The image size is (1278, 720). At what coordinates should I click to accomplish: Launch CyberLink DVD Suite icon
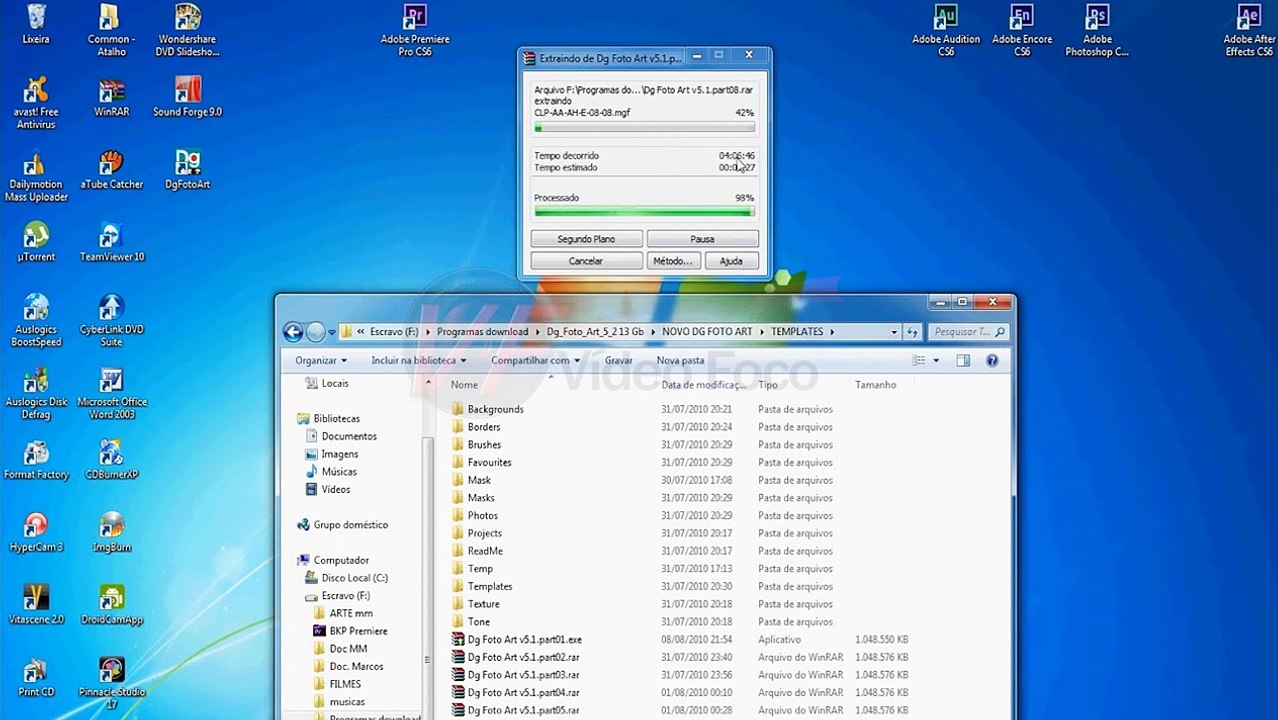click(111, 321)
